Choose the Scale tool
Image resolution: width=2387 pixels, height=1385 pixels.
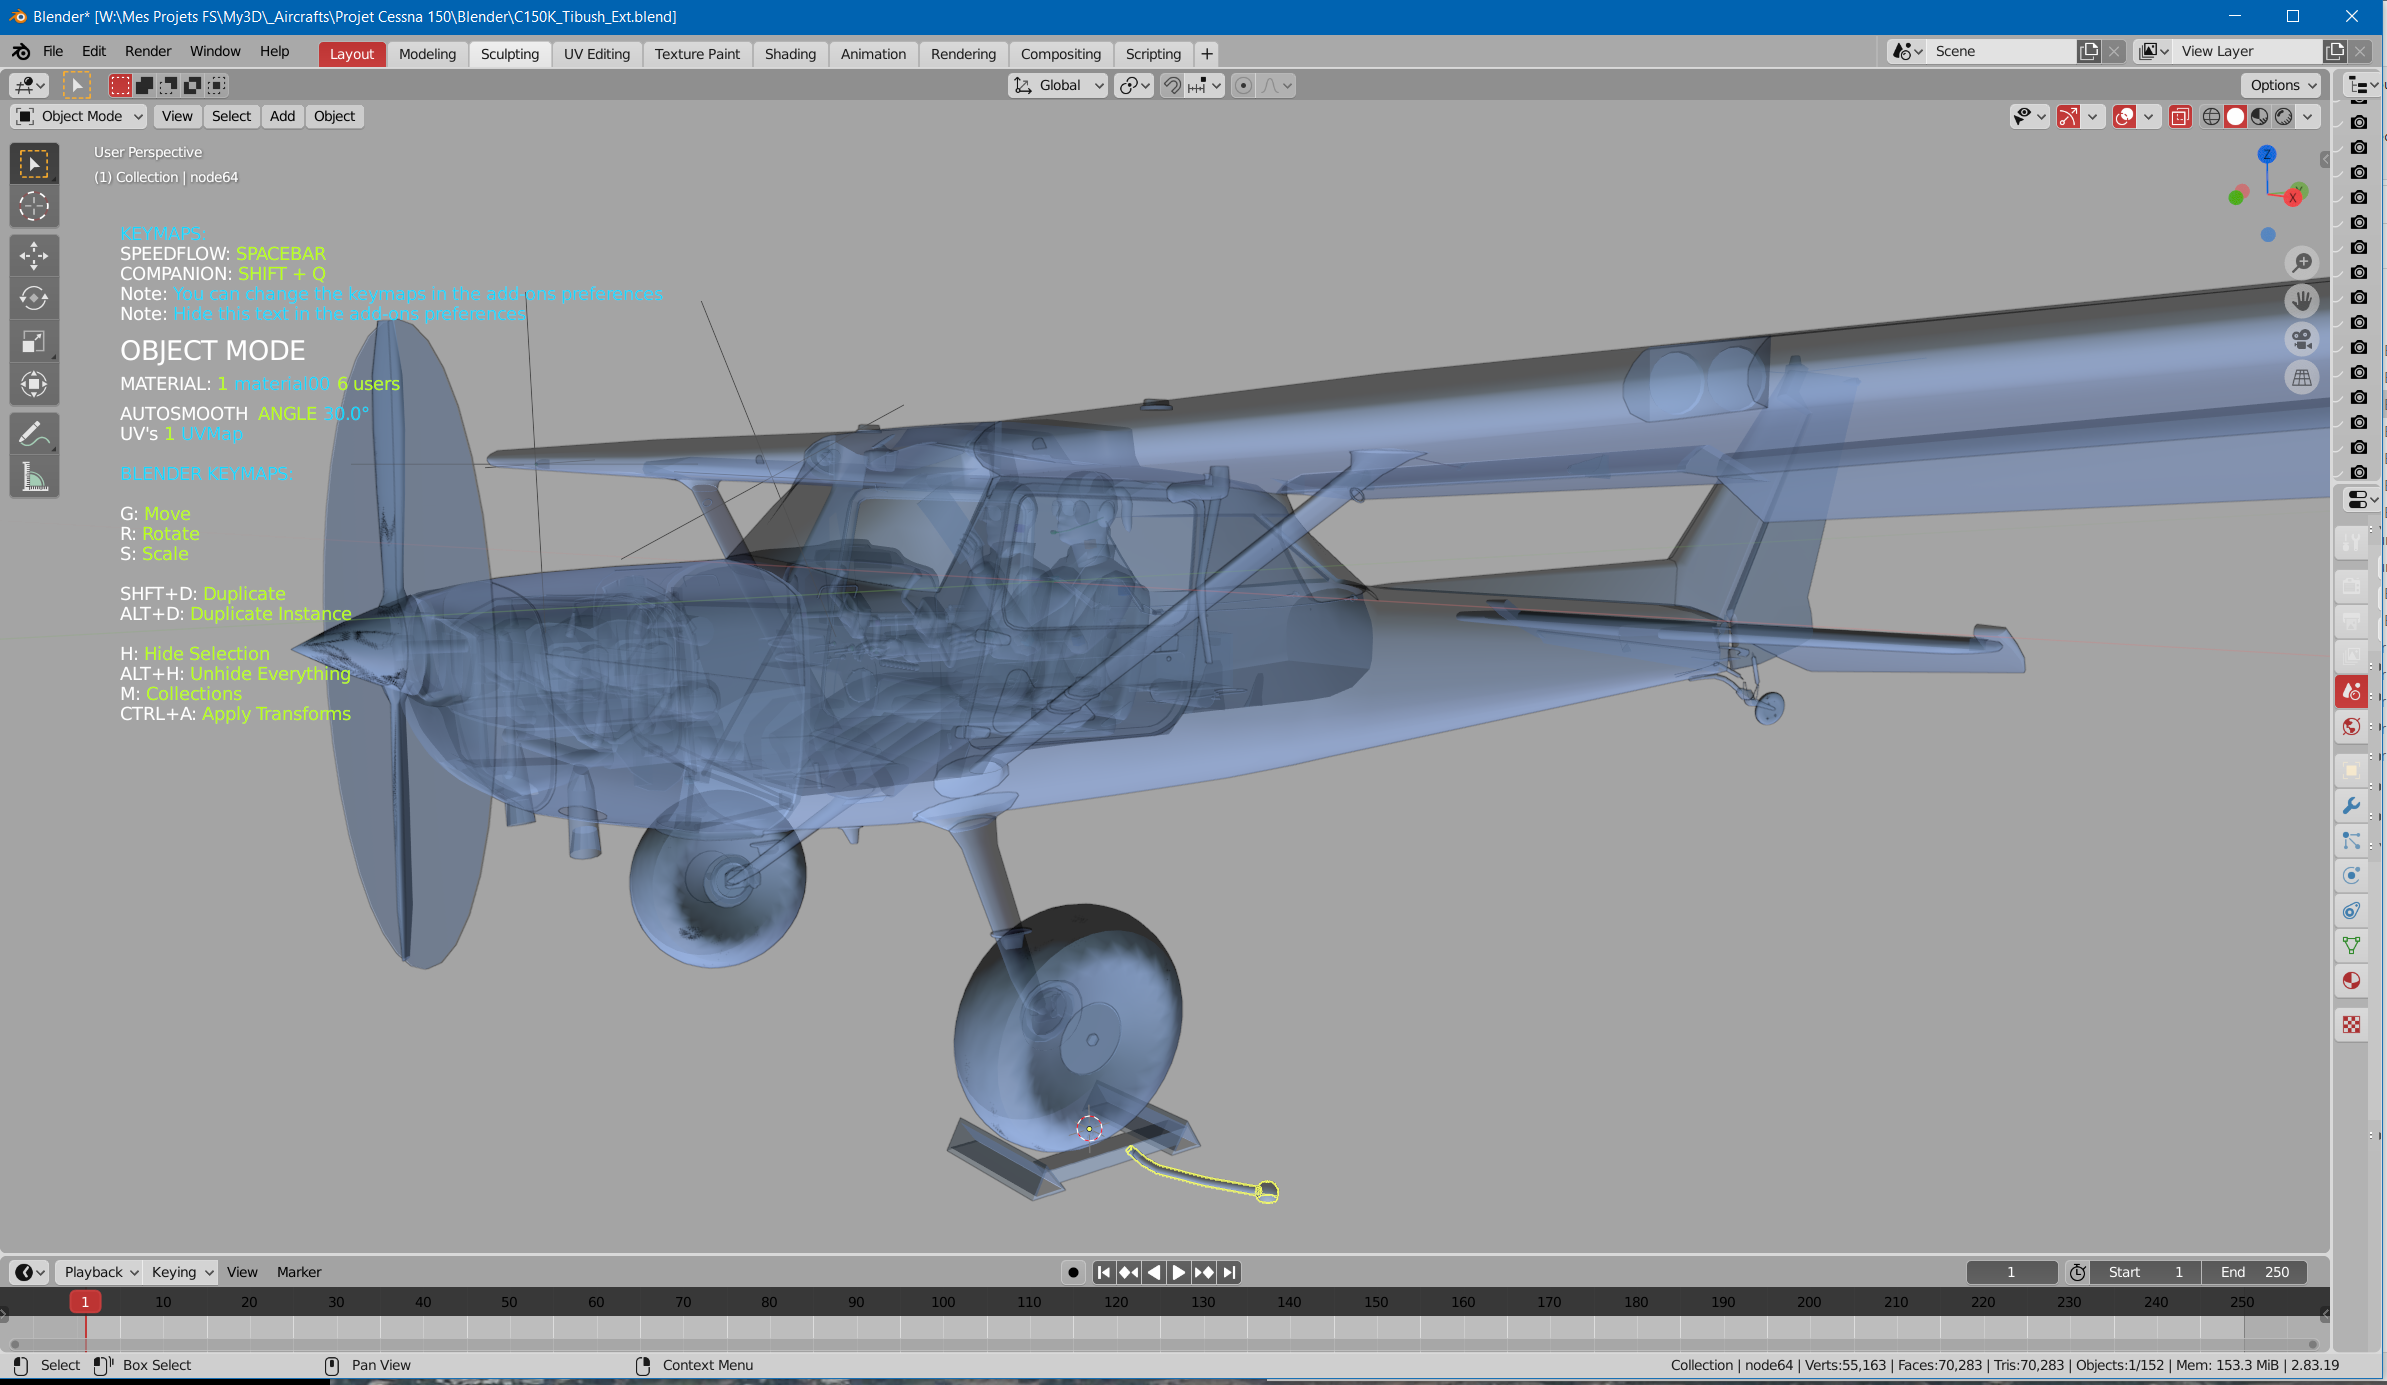34,341
